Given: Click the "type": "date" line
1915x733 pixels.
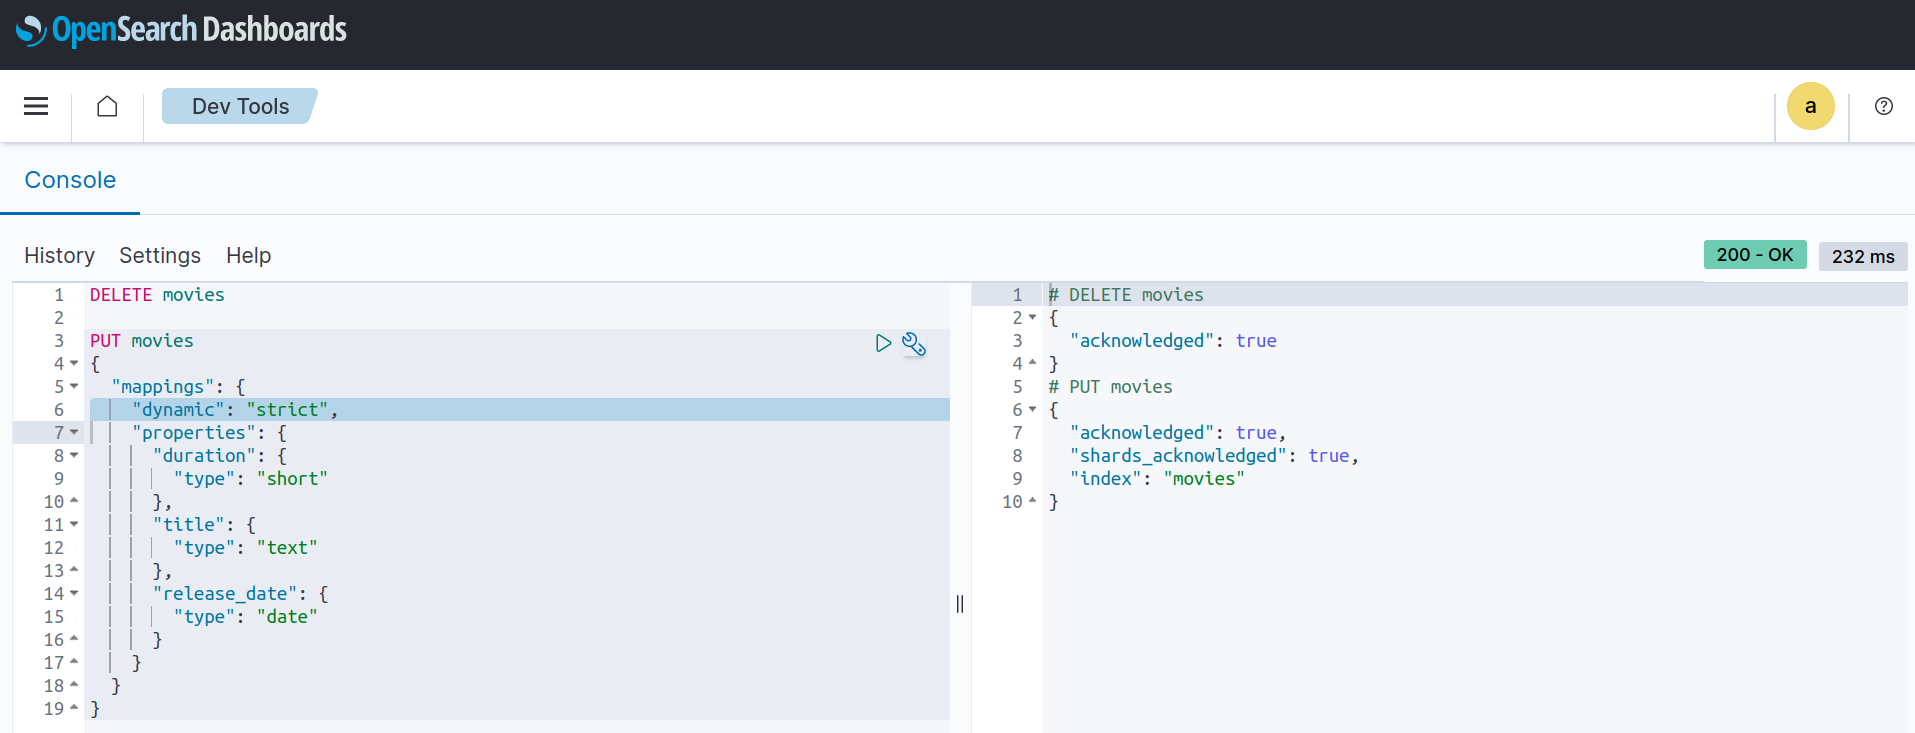Looking at the screenshot, I should (246, 617).
